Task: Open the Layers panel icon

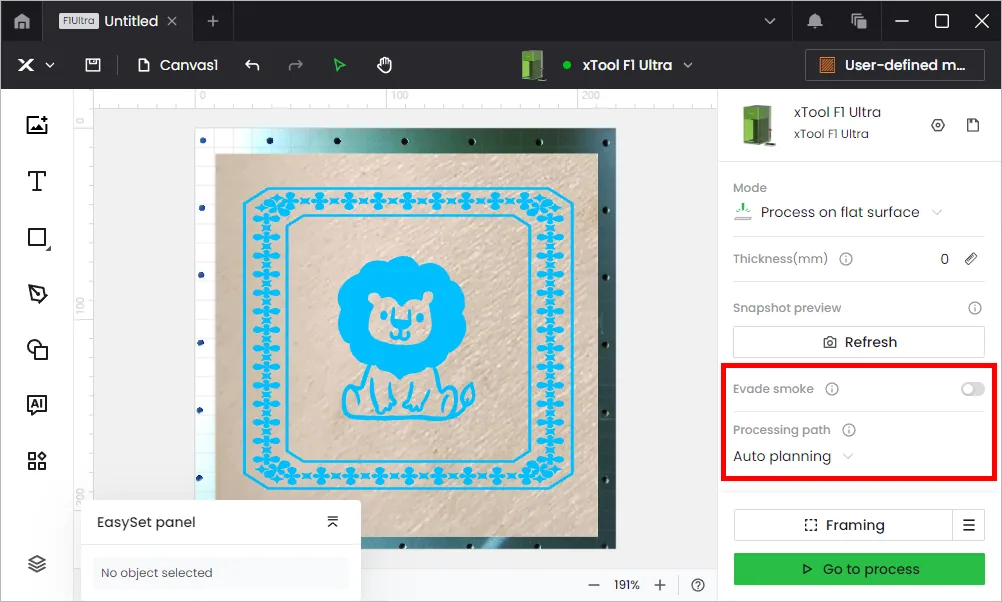Action: point(37,564)
